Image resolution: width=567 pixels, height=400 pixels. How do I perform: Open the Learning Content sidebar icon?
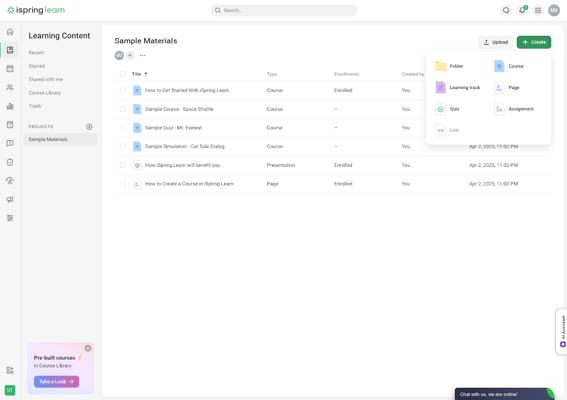[x=10, y=50]
